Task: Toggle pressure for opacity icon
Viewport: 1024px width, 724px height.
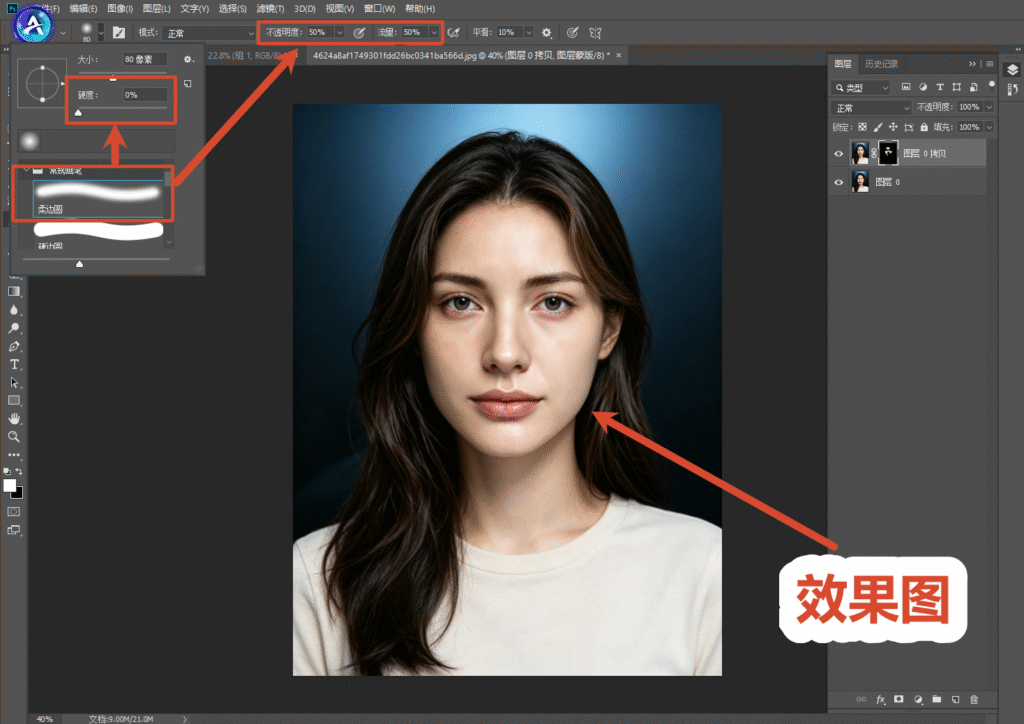Action: [x=359, y=32]
